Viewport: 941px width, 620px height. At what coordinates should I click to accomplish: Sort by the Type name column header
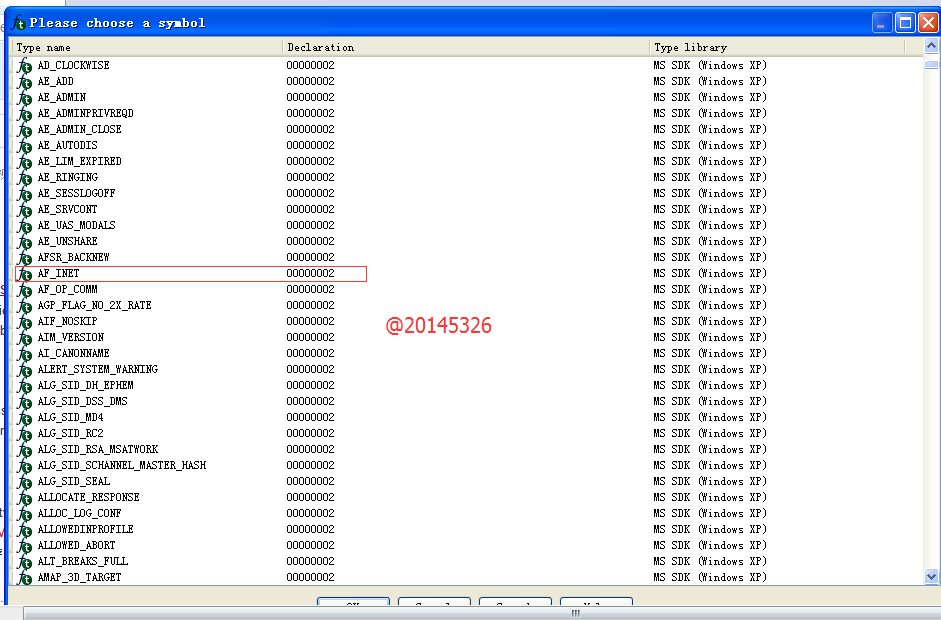pyautogui.click(x=147, y=47)
